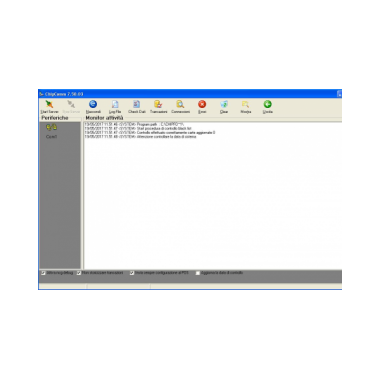Click the first log line in Monitor attività

pos(134,124)
